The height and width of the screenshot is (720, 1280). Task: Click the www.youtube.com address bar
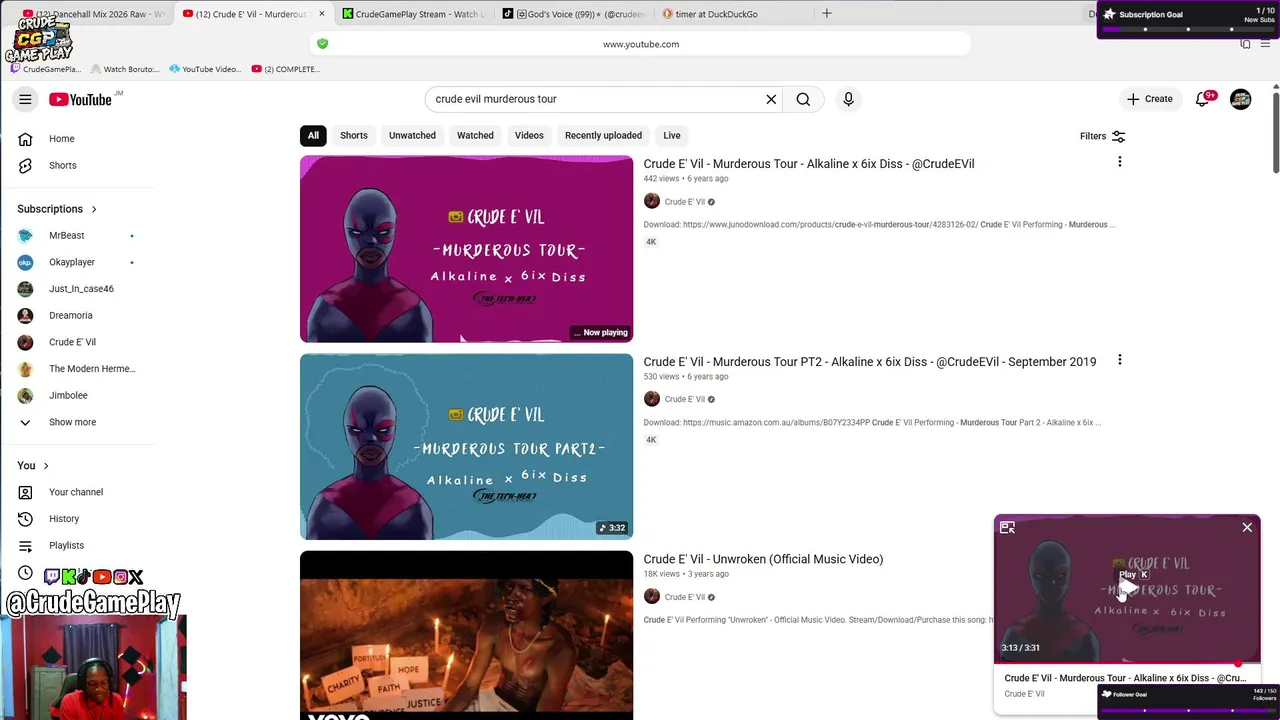point(641,44)
